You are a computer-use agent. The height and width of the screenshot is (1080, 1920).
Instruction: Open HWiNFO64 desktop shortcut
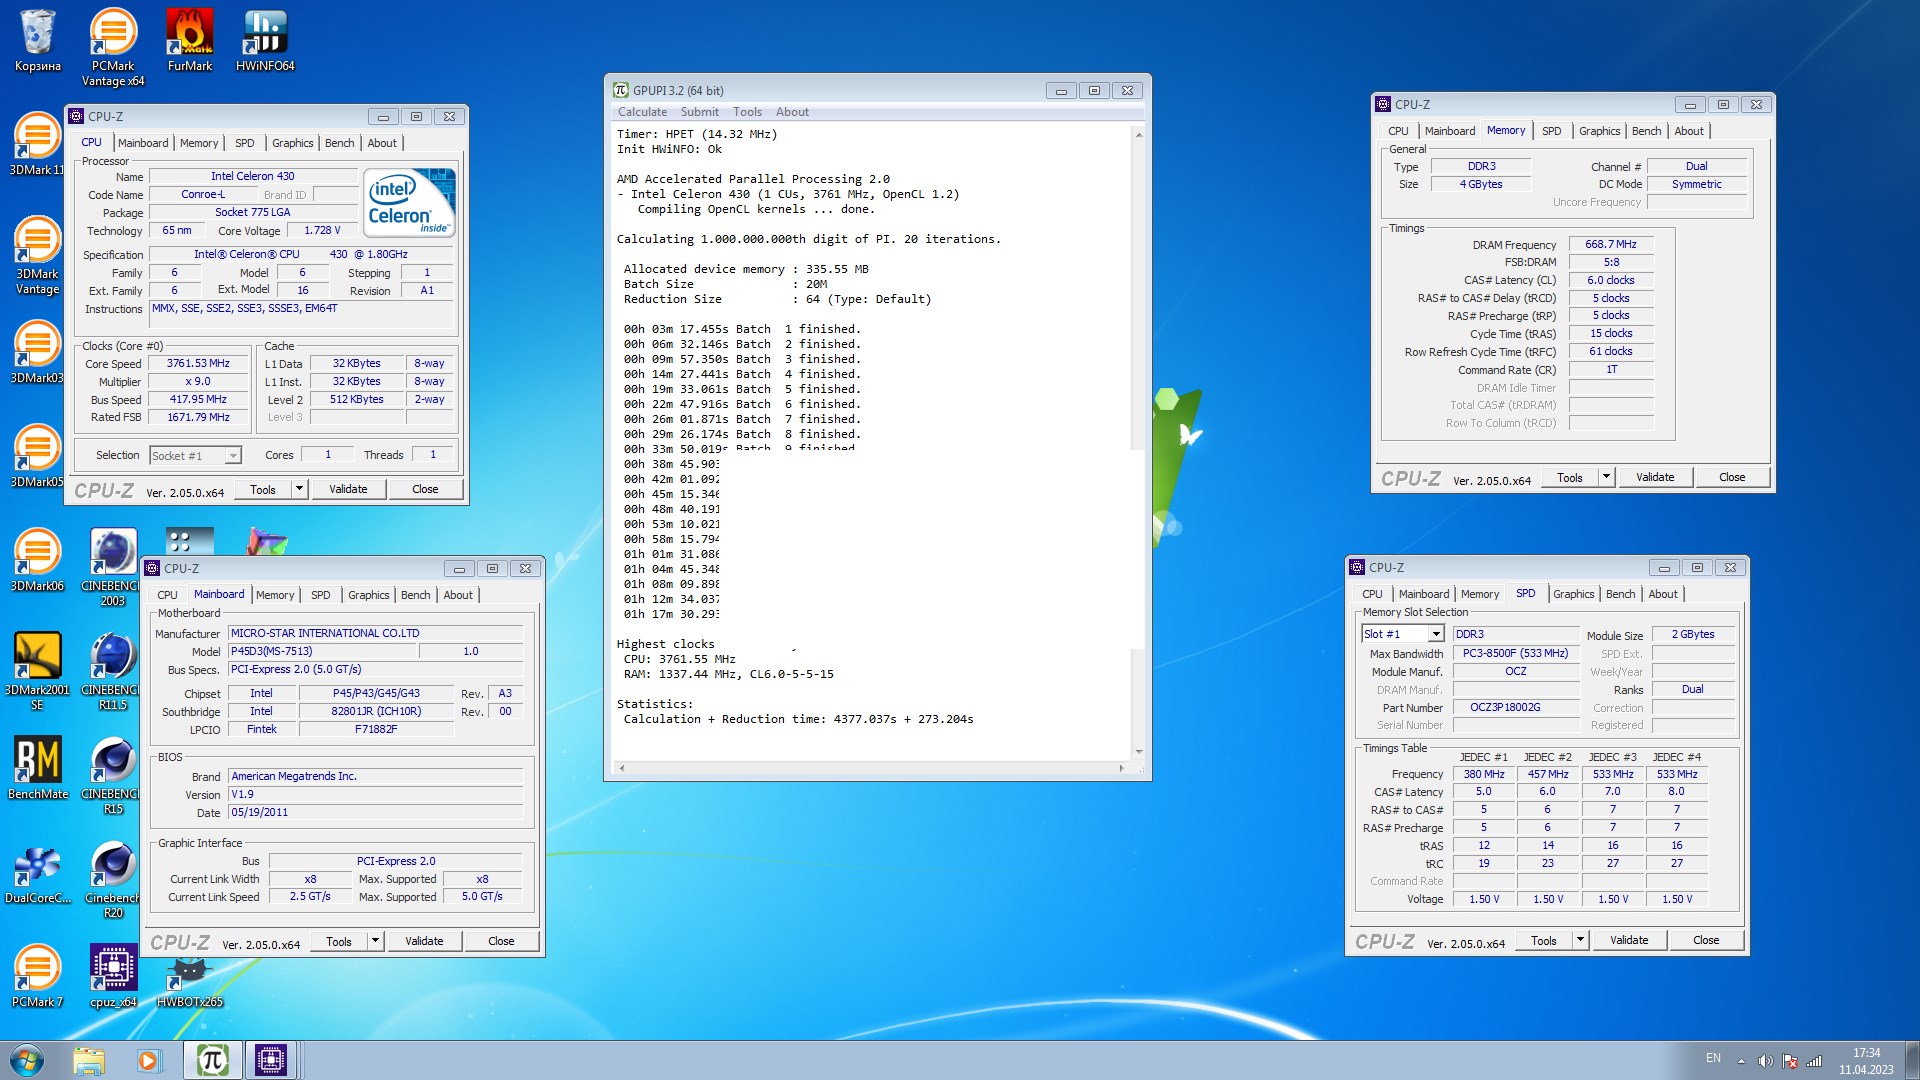265,41
